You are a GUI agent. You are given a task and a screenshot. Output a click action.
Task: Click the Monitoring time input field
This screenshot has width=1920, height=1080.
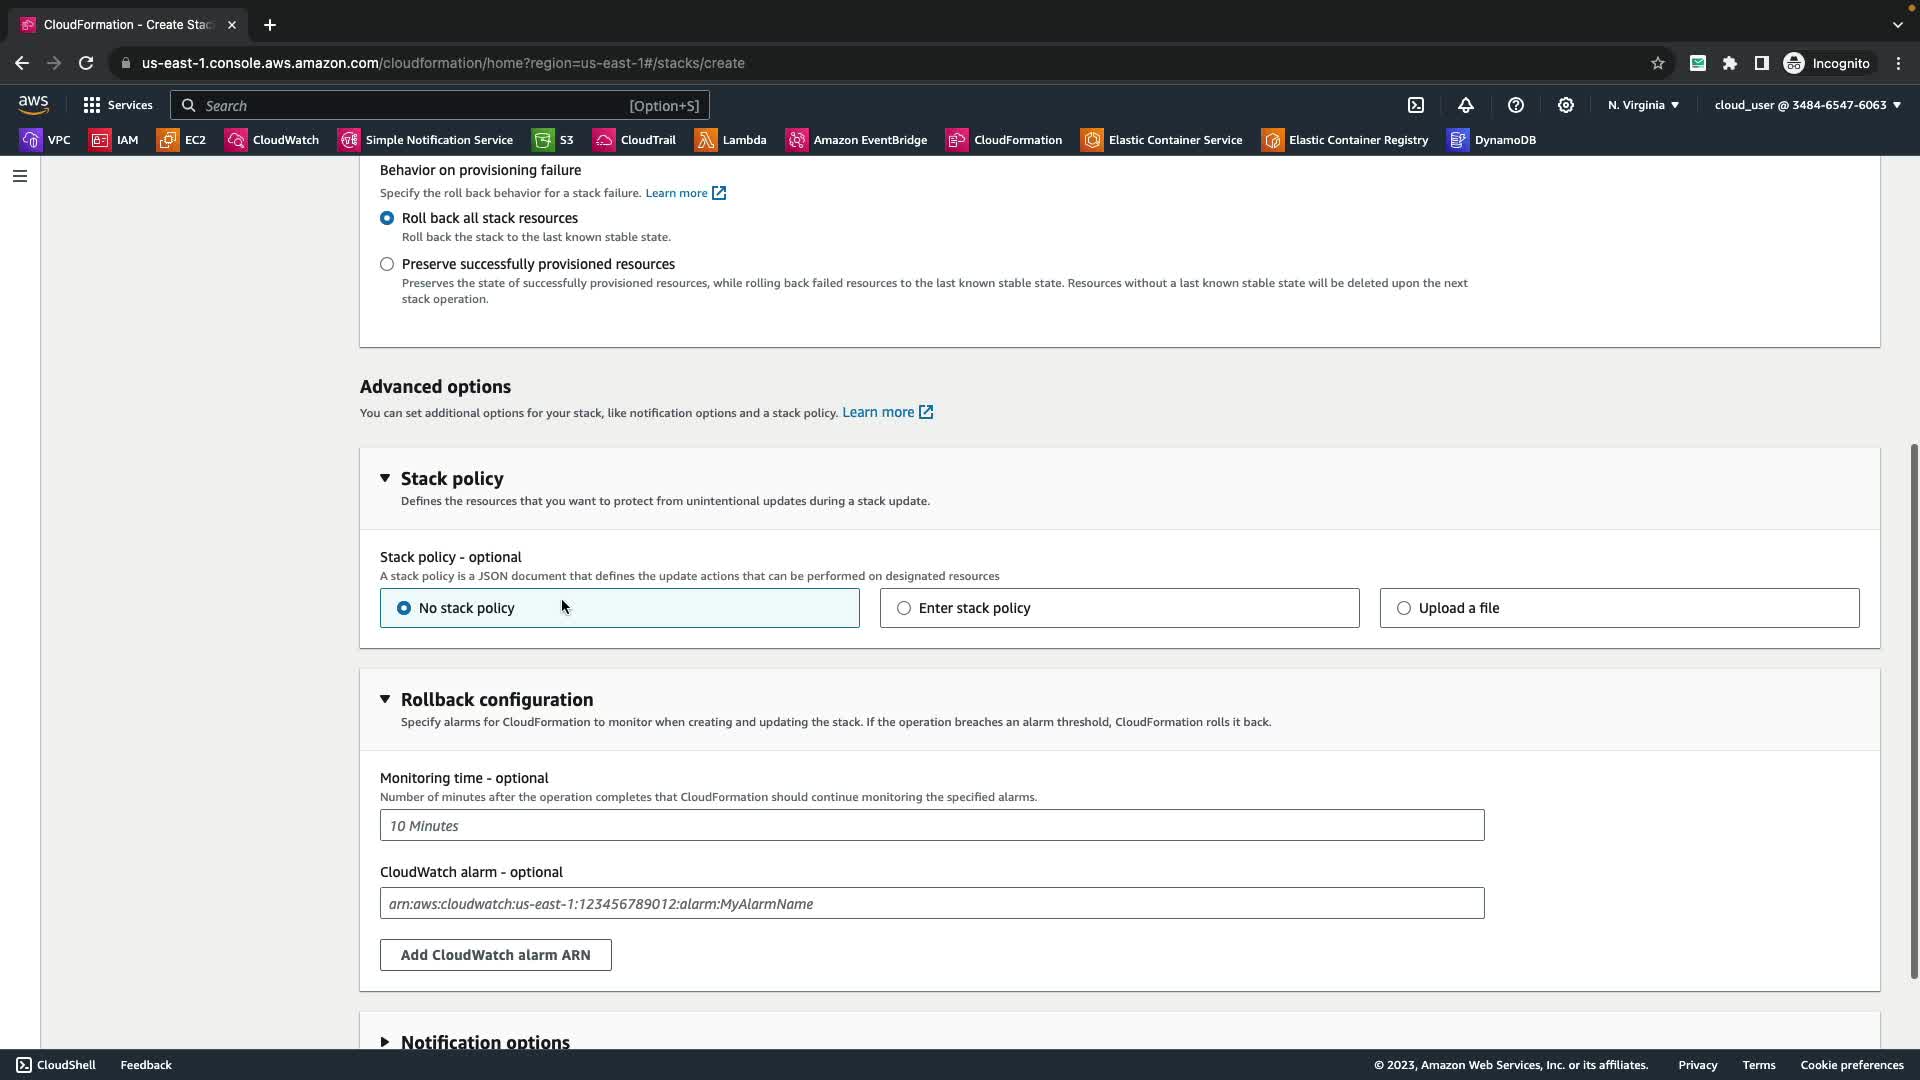[931, 826]
